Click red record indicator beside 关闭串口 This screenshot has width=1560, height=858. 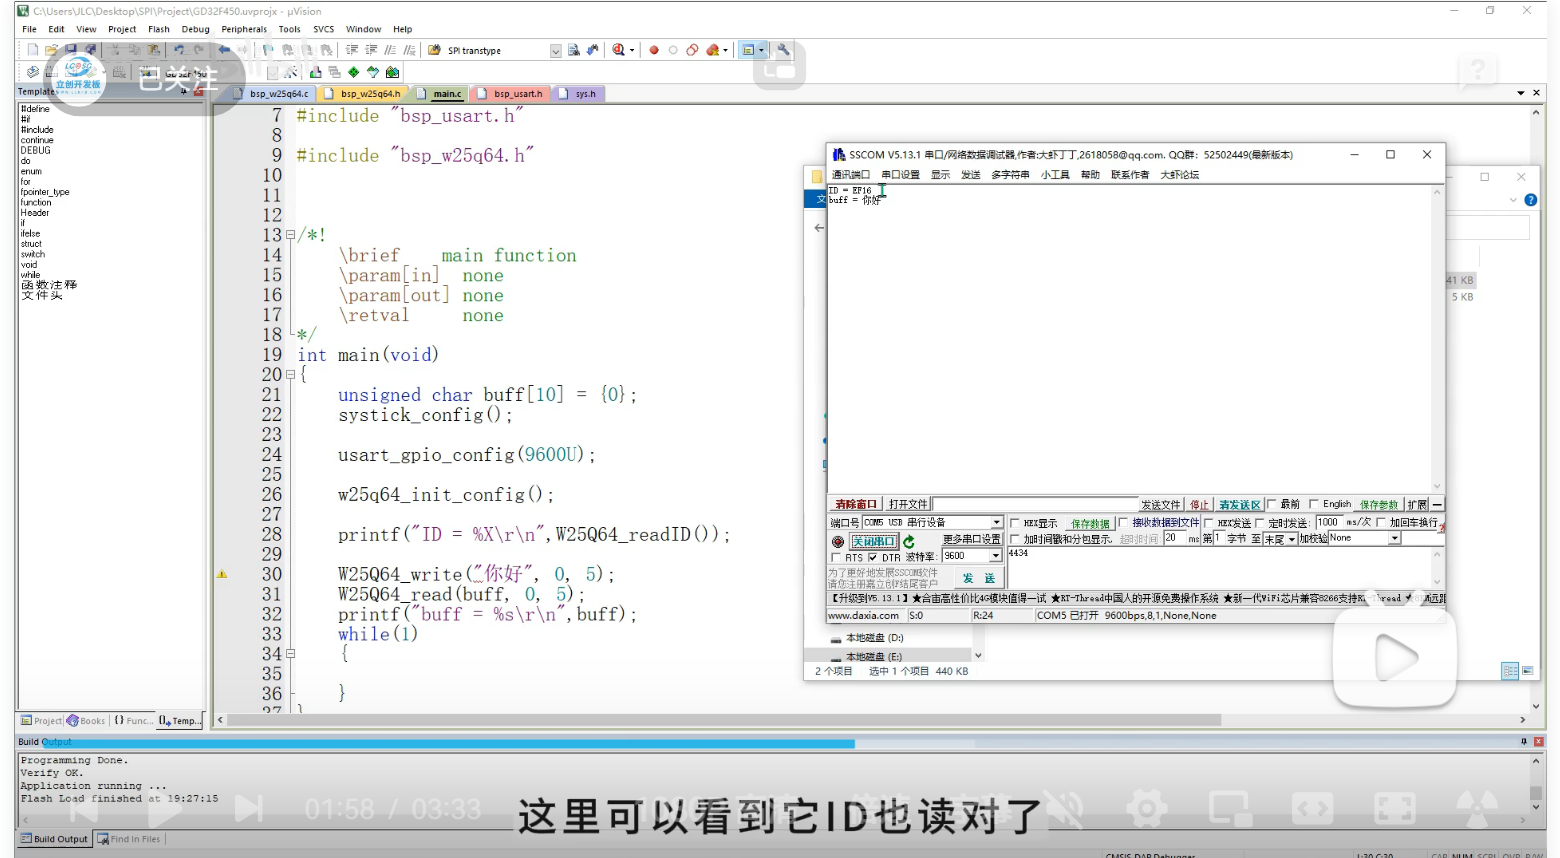[x=838, y=542]
